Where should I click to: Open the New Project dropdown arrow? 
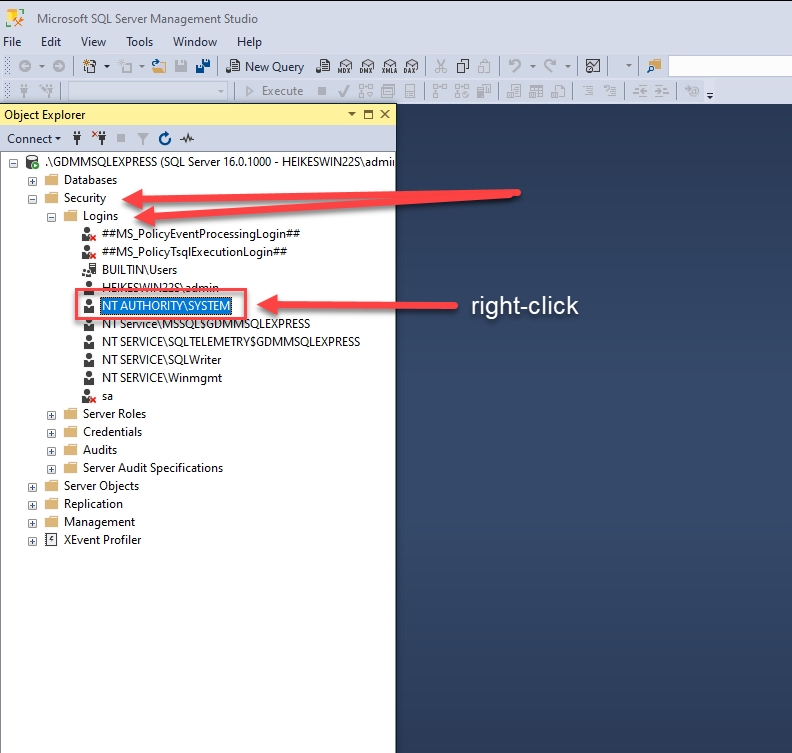point(107,66)
